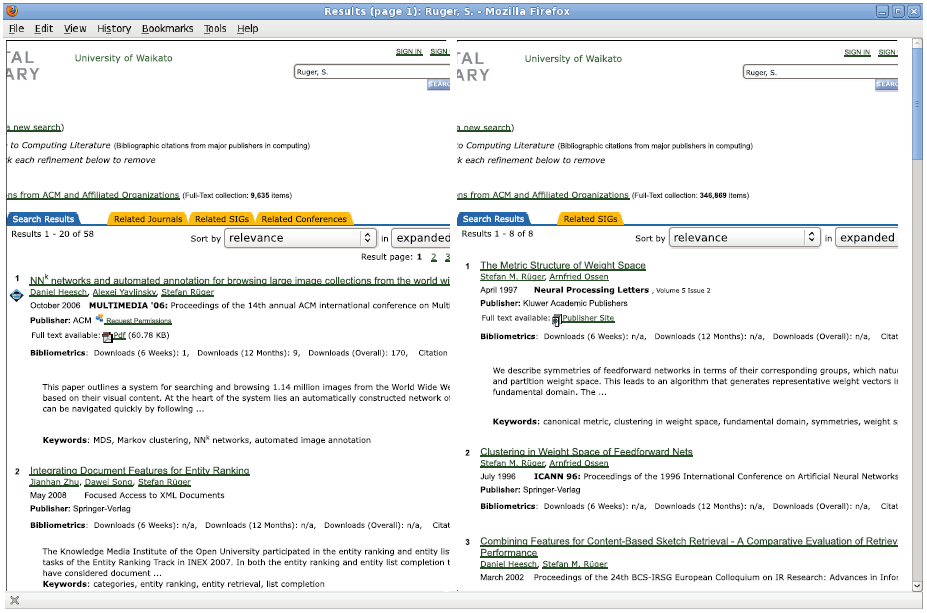Open The Metric Structure of Weight Space
The image size is (927, 613).
coord(563,265)
